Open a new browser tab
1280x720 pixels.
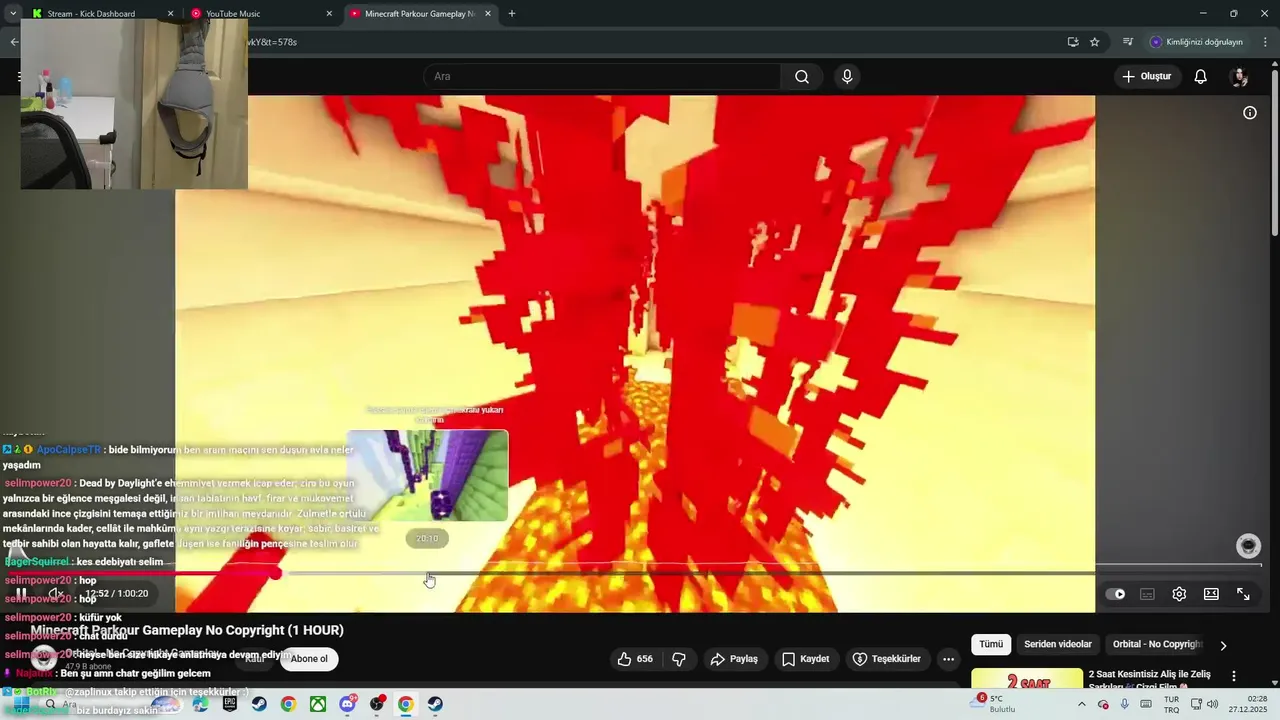512,14
